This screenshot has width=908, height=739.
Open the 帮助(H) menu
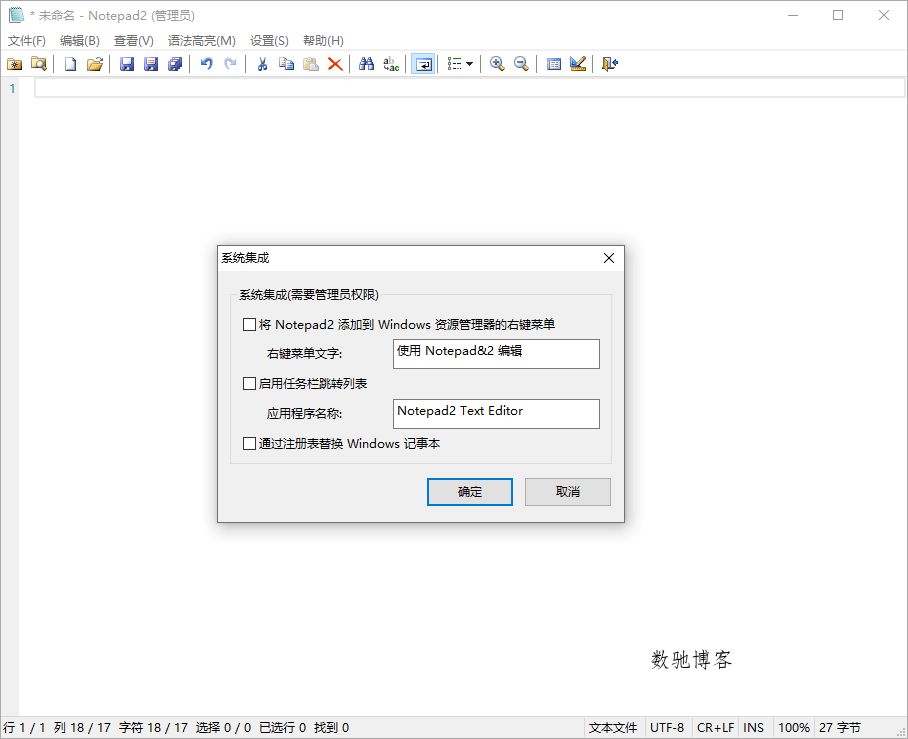[x=323, y=41]
